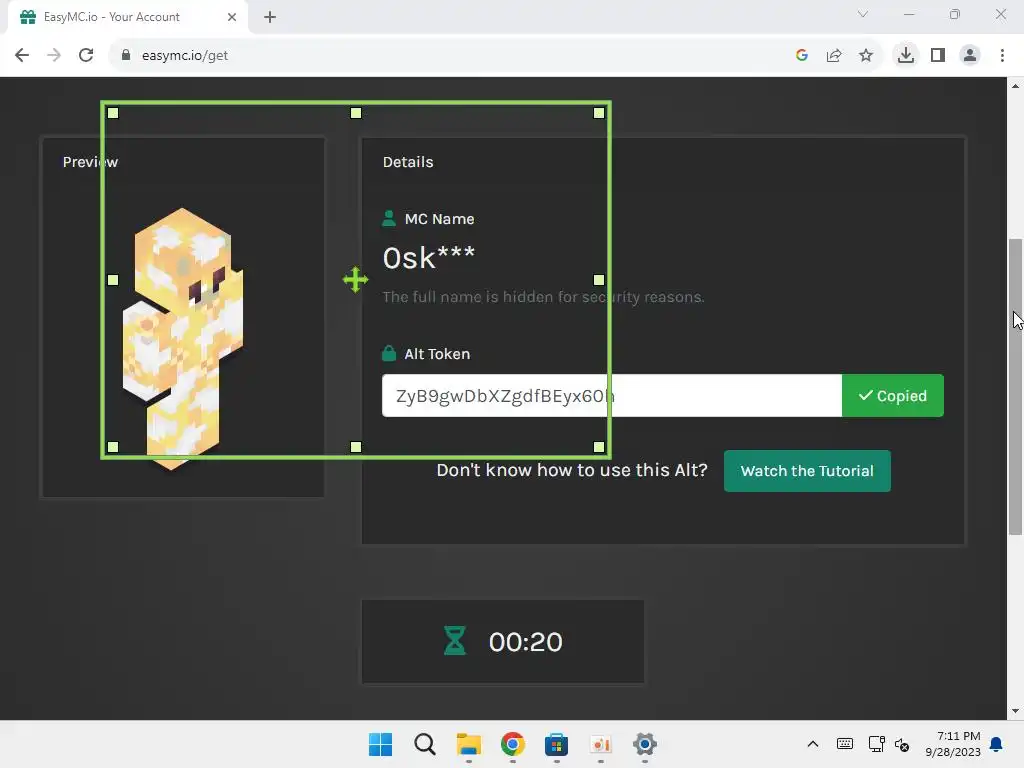The width and height of the screenshot is (1024, 768).
Task: Click the hourglass timer icon
Action: point(455,641)
